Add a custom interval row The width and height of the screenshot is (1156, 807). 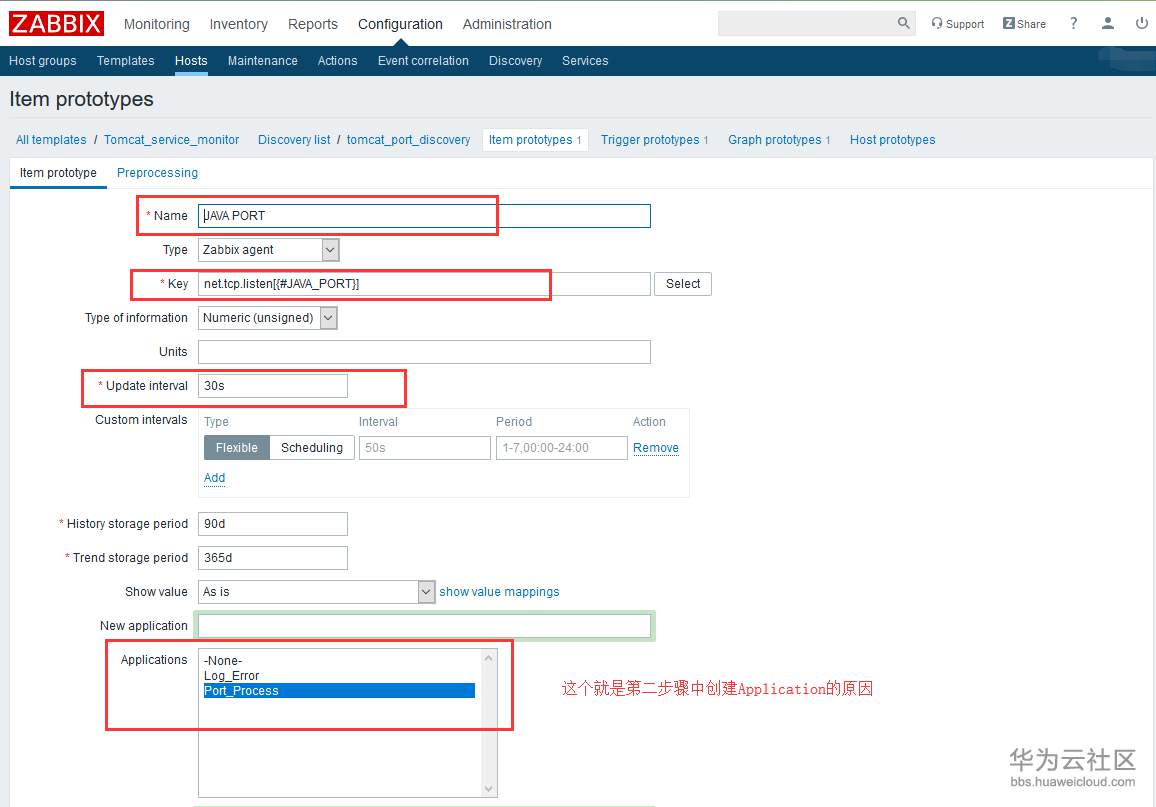(x=215, y=478)
